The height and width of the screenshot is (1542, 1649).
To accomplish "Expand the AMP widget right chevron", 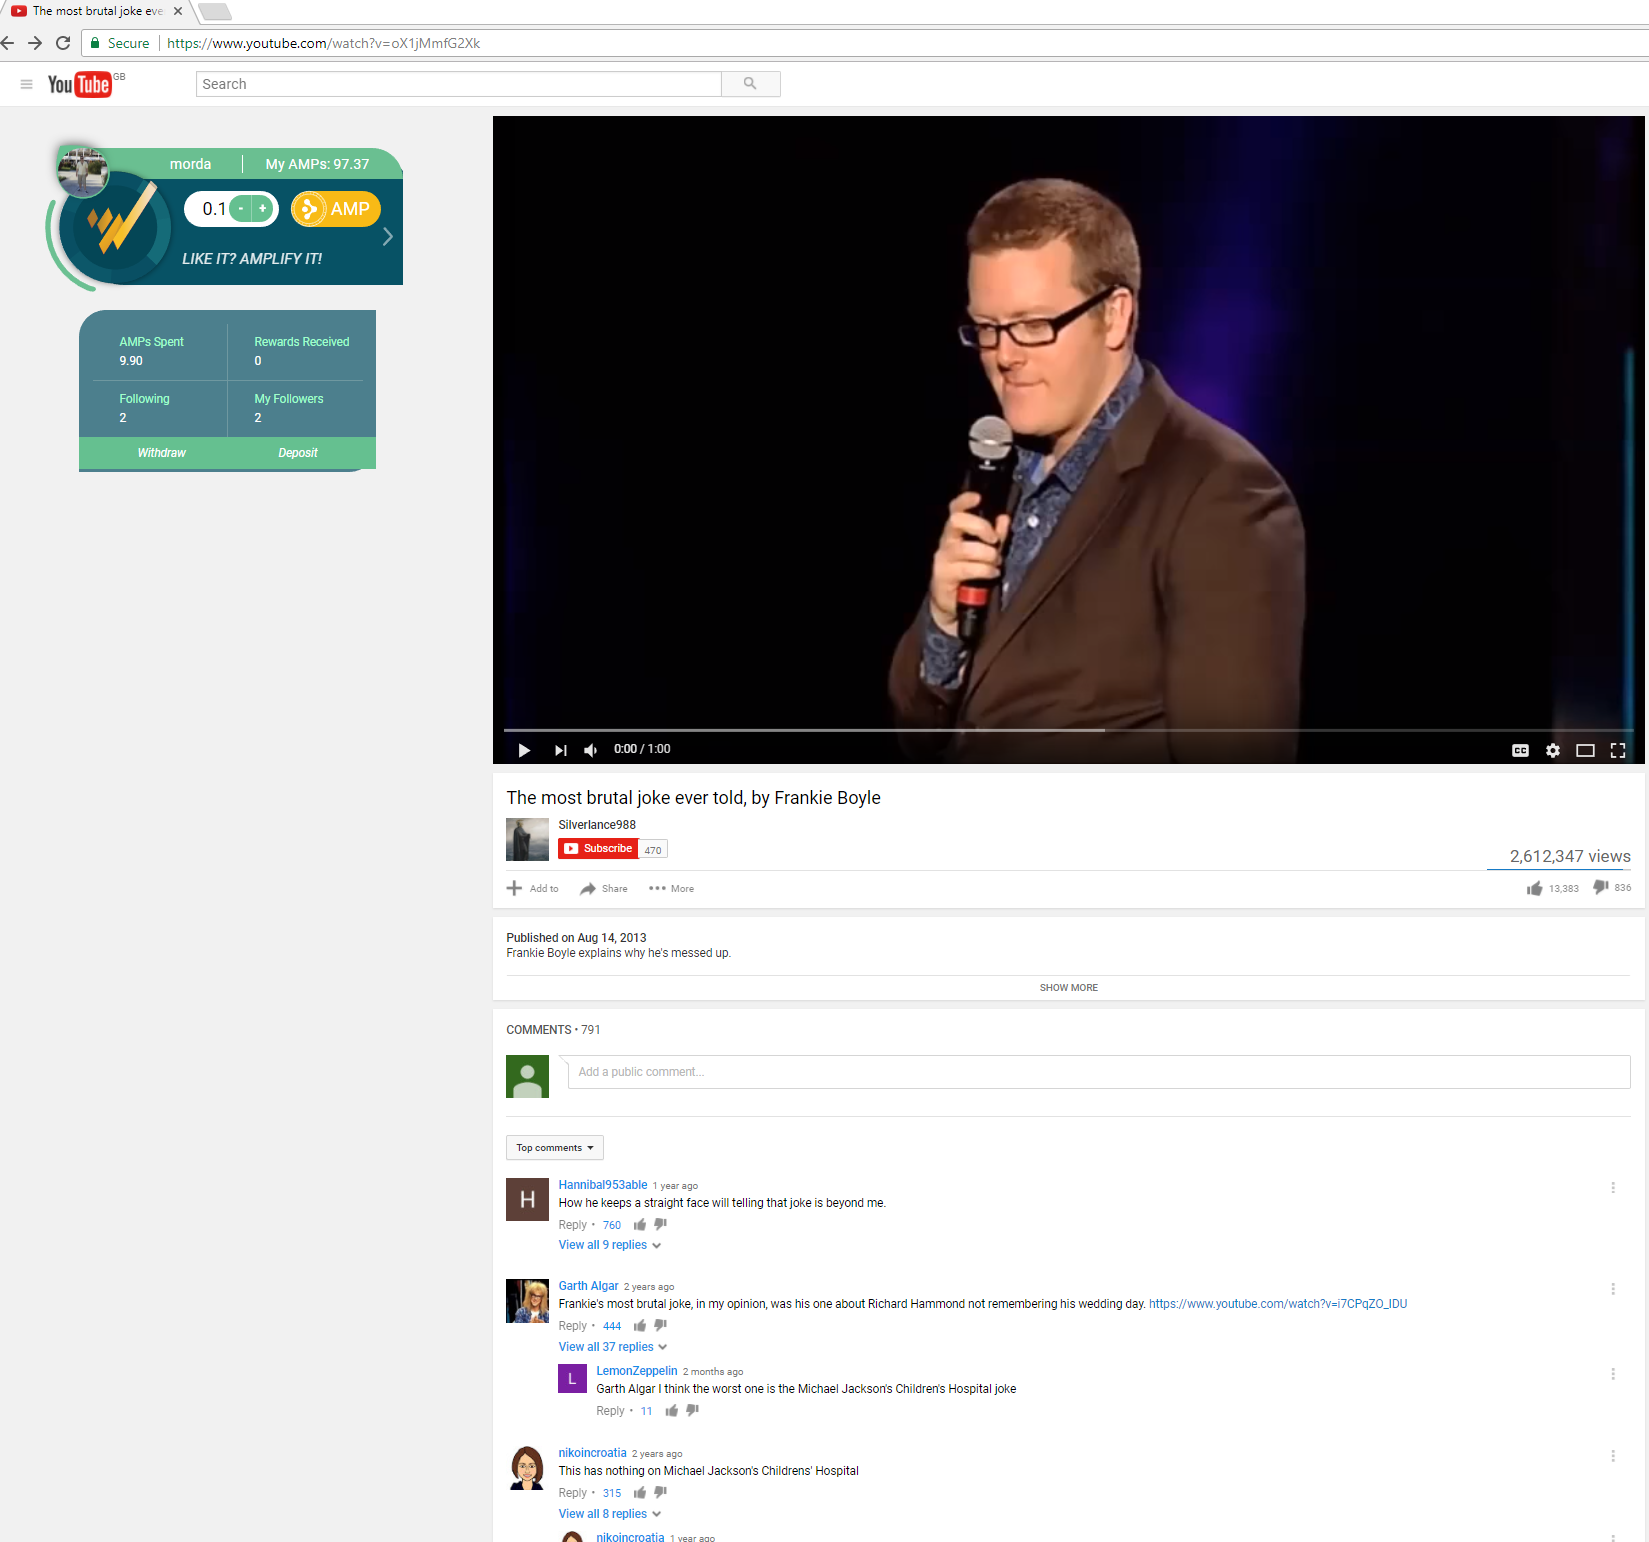I will coord(388,237).
